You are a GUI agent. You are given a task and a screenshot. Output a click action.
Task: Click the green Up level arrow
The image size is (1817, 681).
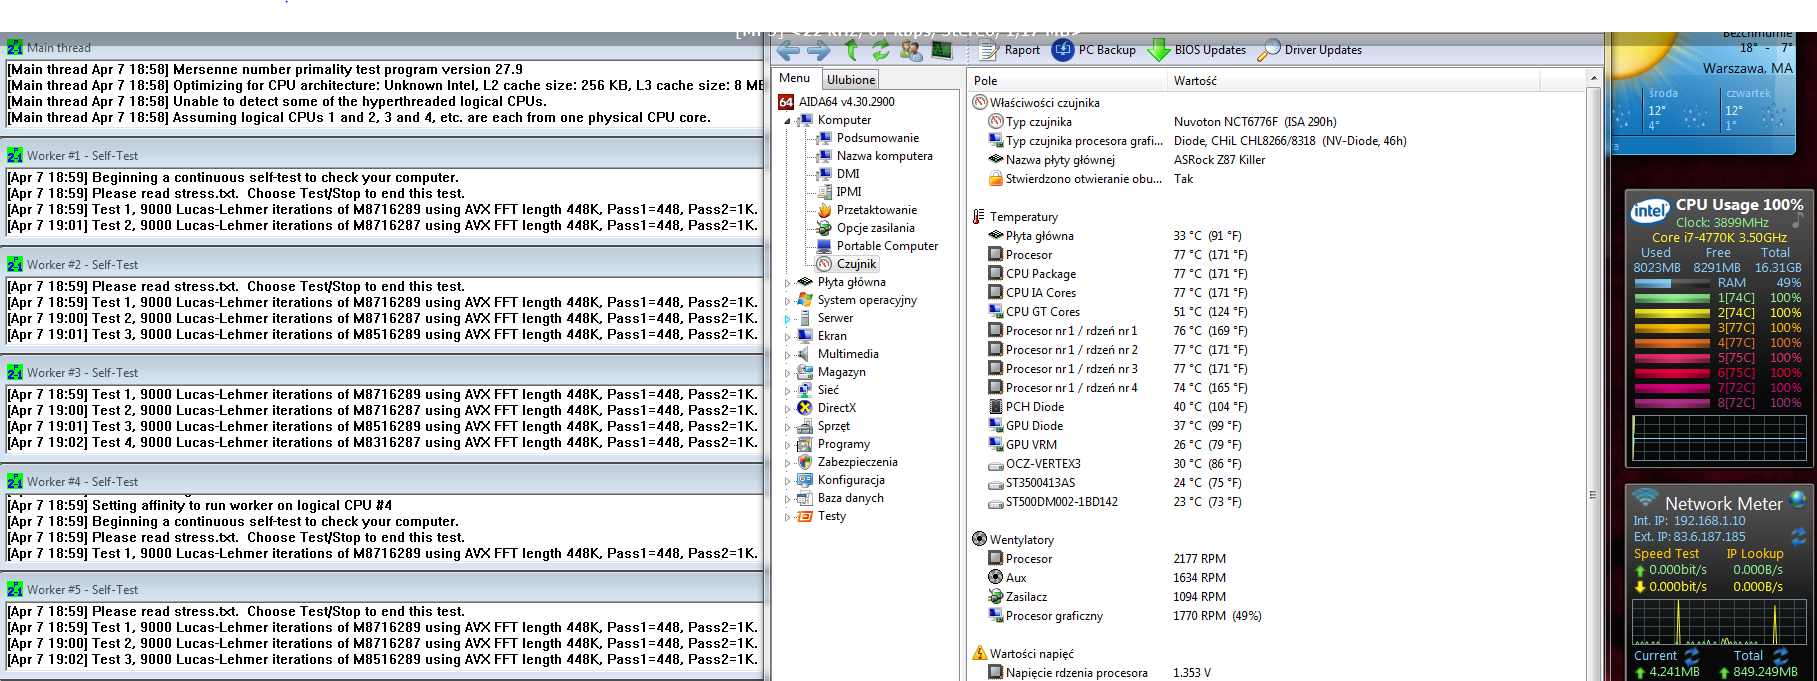(851, 50)
